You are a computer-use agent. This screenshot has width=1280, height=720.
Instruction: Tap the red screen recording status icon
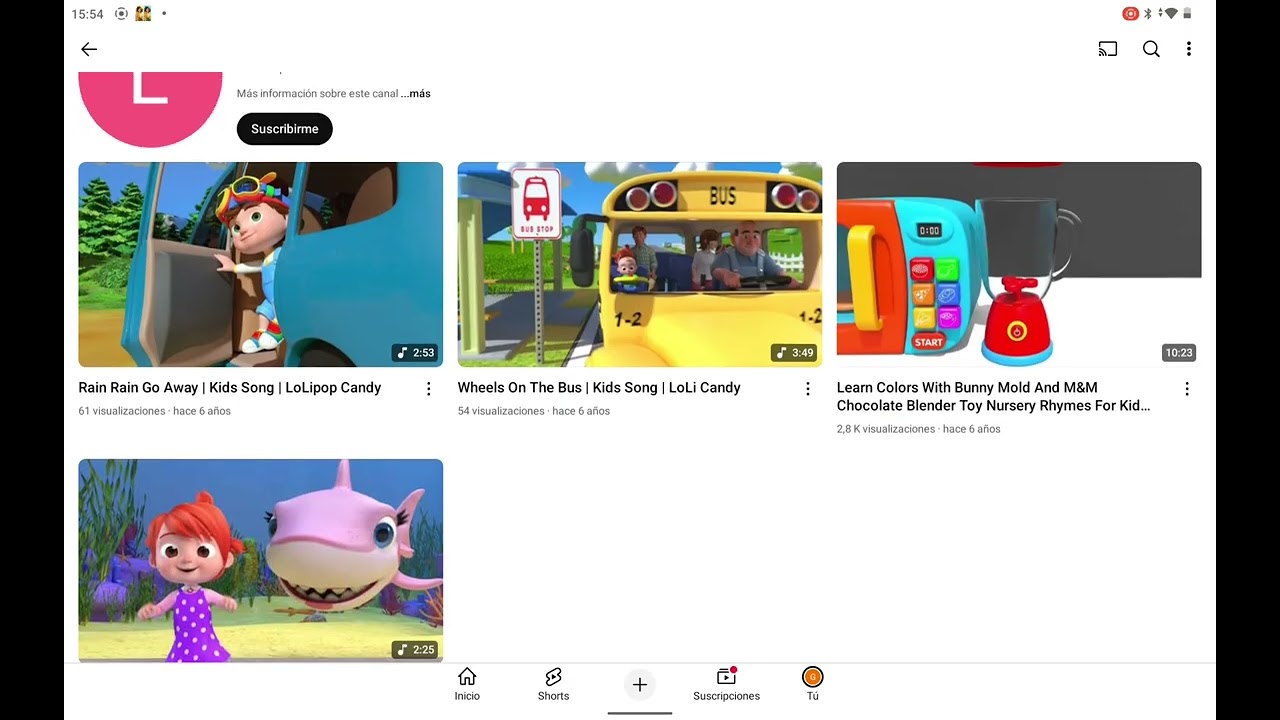pos(1130,14)
